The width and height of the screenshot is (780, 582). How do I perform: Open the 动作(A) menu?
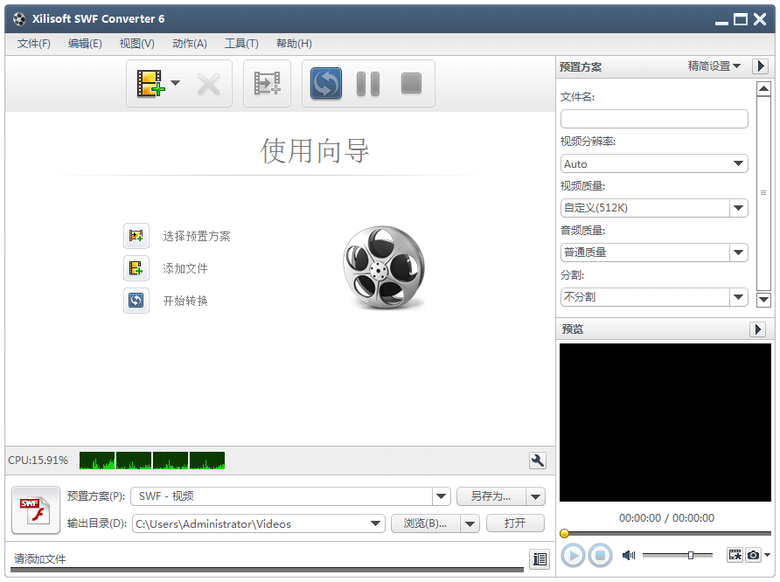190,44
